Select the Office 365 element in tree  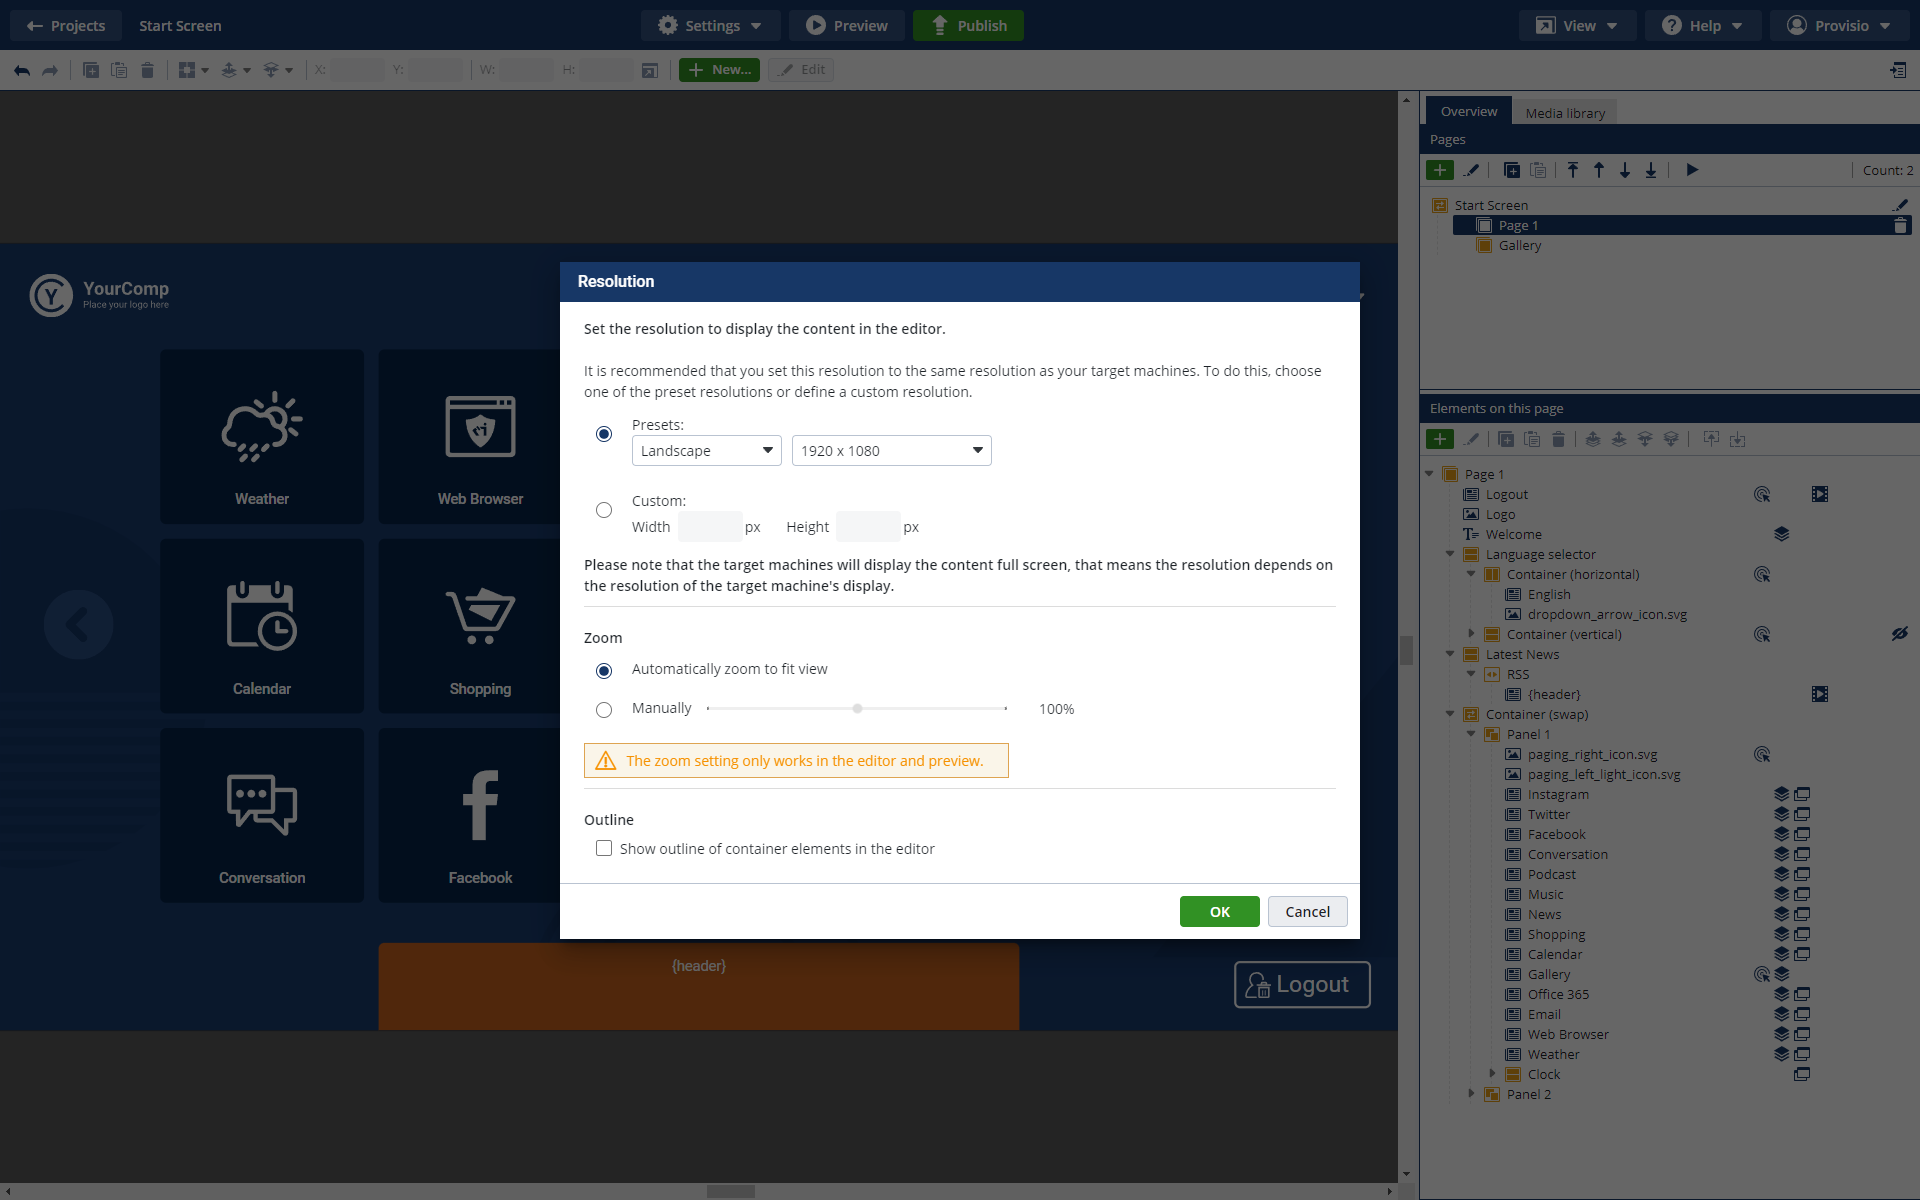pos(1557,994)
